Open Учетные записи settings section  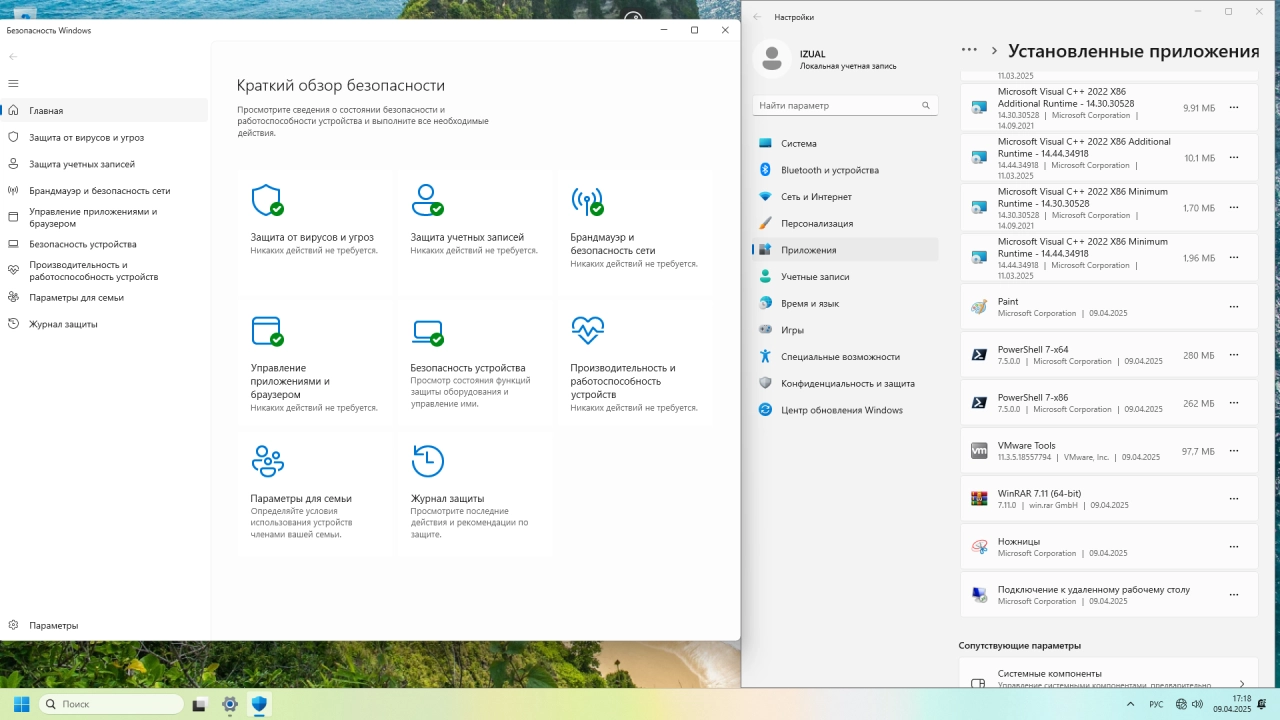click(x=845, y=277)
